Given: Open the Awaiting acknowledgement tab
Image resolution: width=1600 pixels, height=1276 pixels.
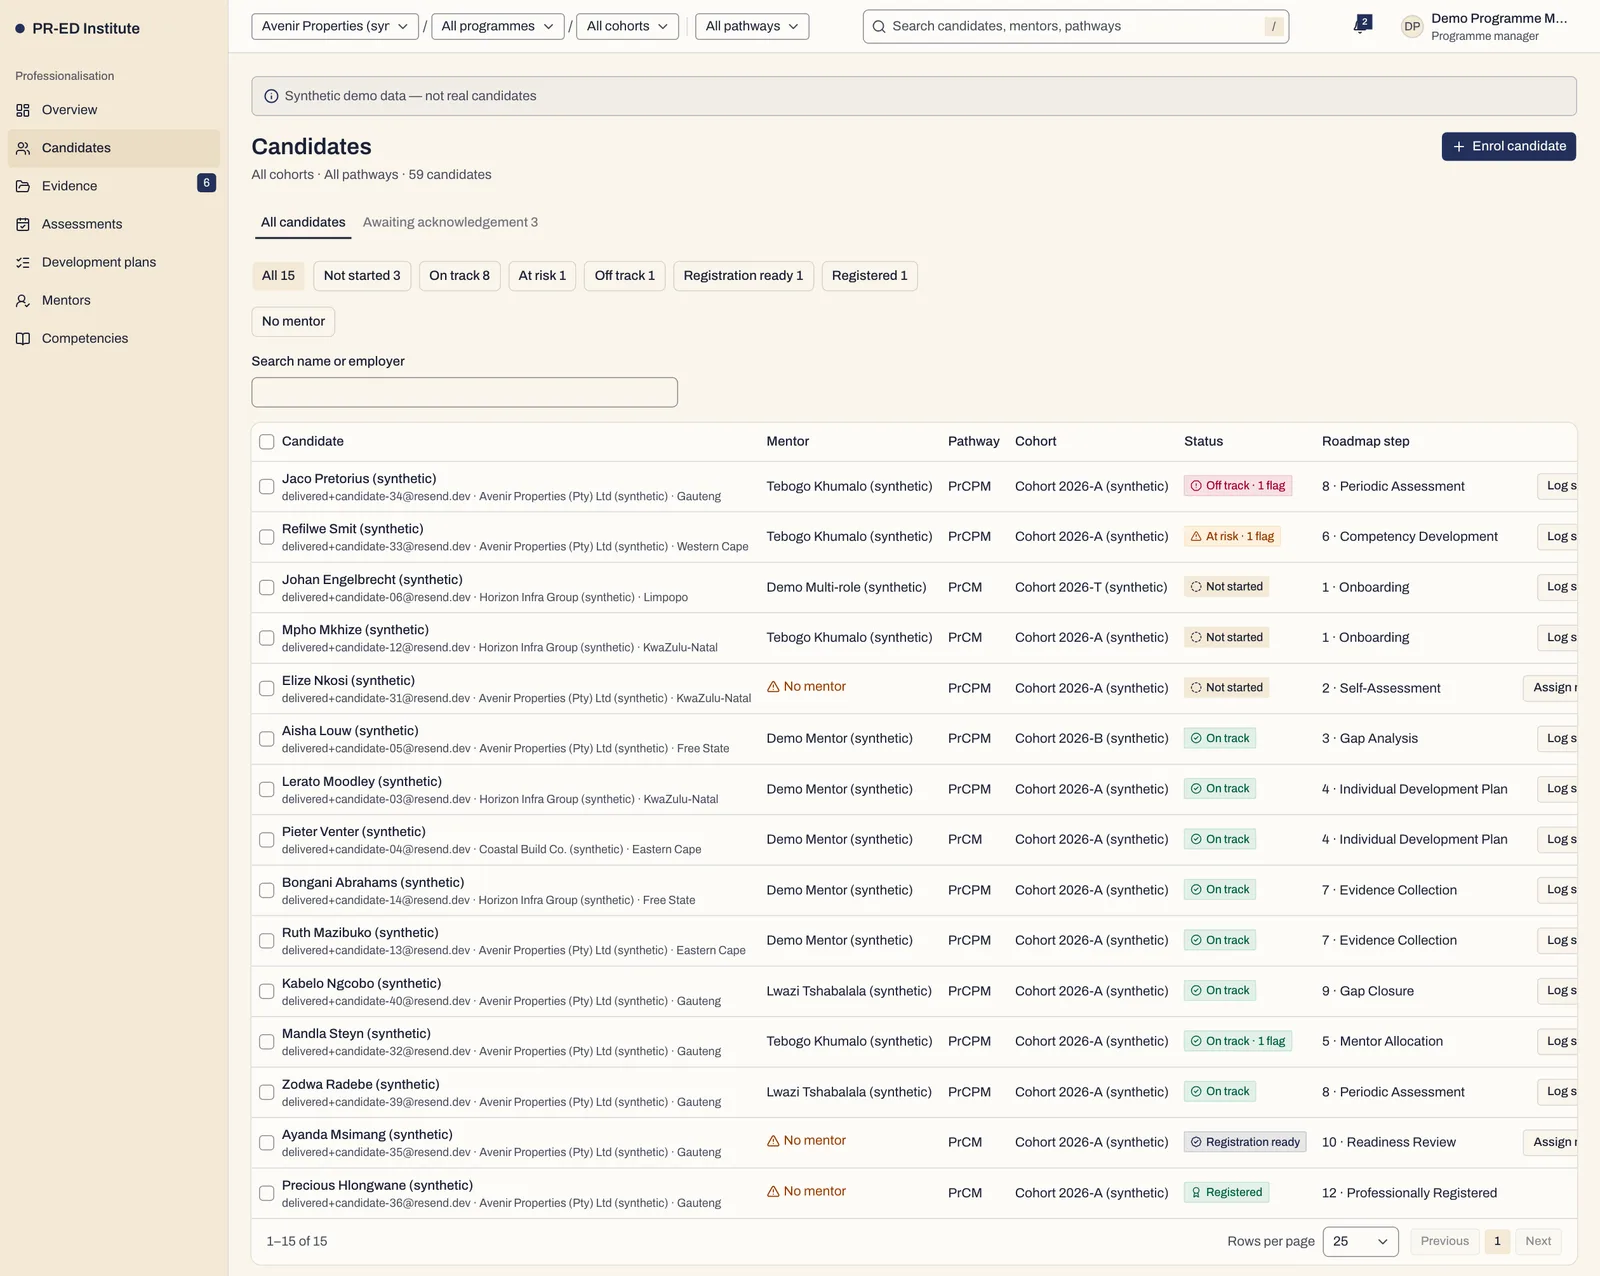Looking at the screenshot, I should (450, 222).
